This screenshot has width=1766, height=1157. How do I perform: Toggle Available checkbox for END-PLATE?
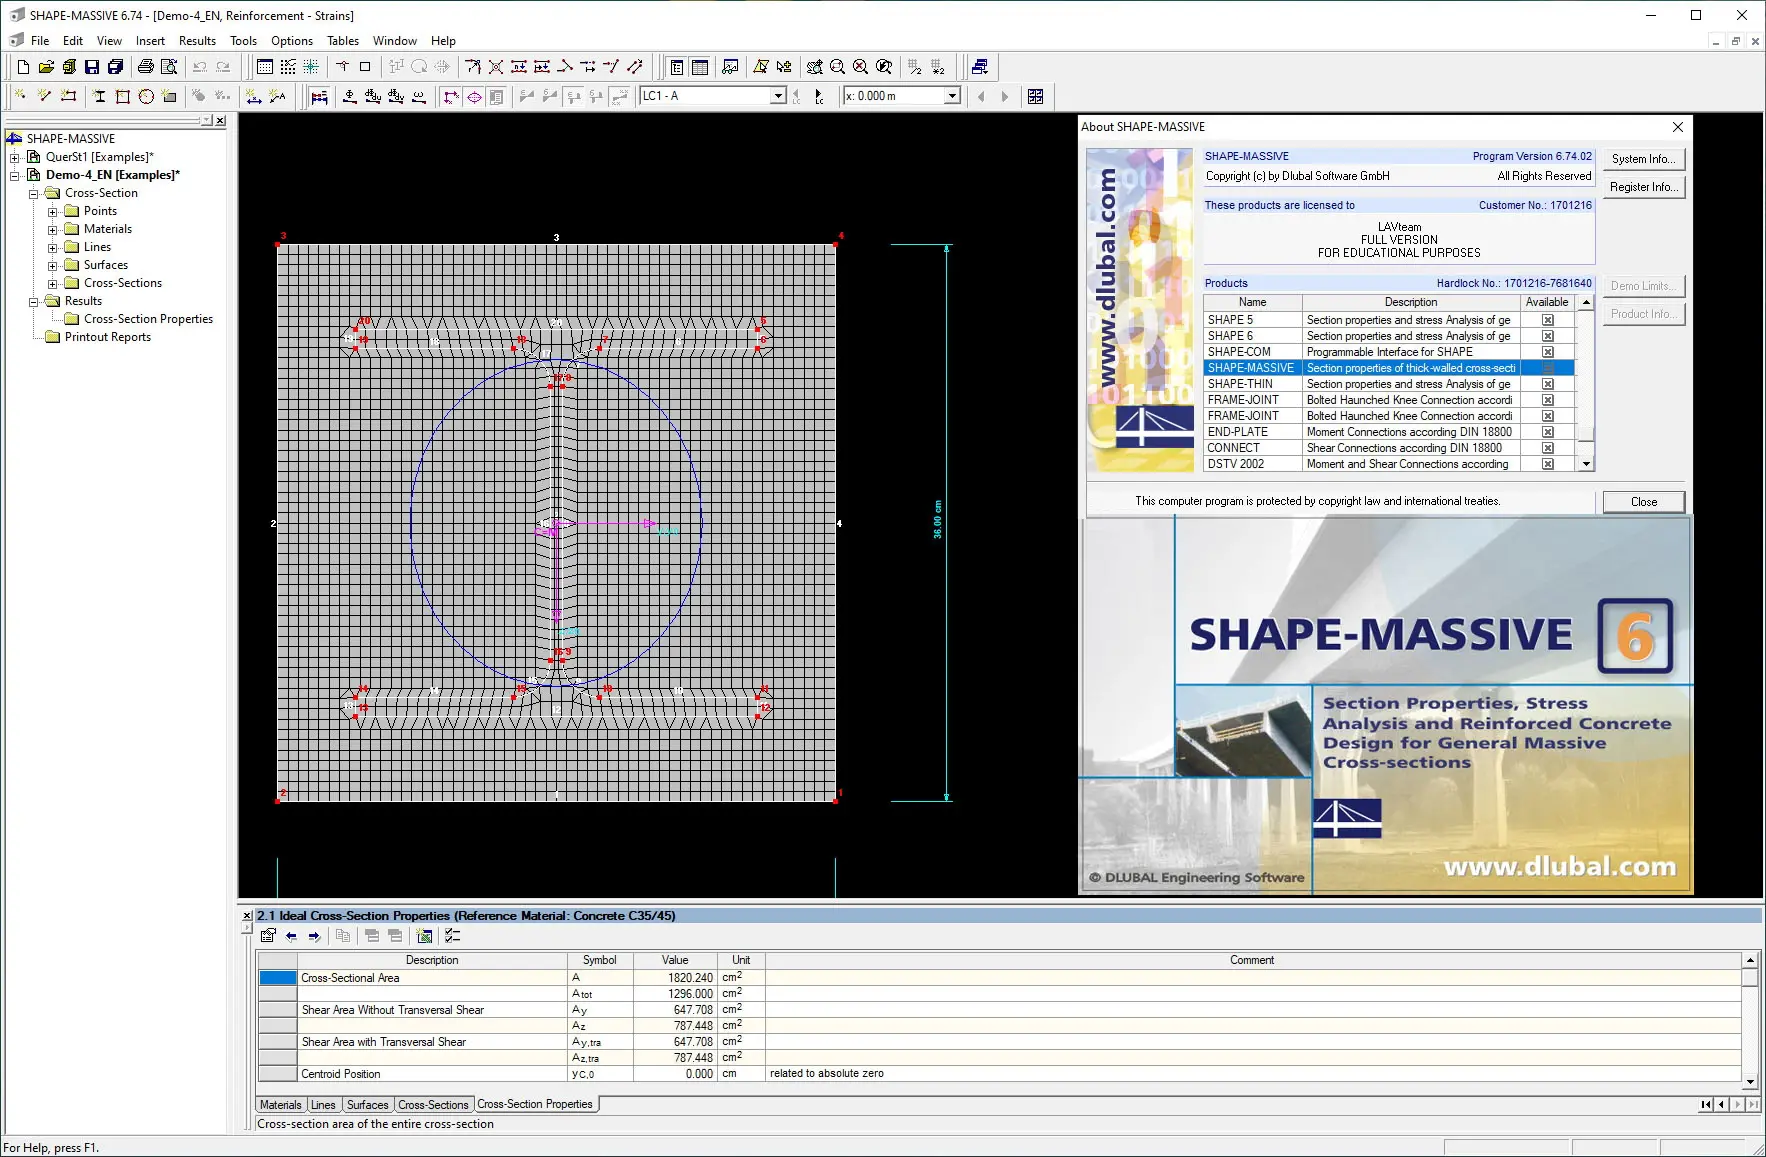click(1547, 432)
